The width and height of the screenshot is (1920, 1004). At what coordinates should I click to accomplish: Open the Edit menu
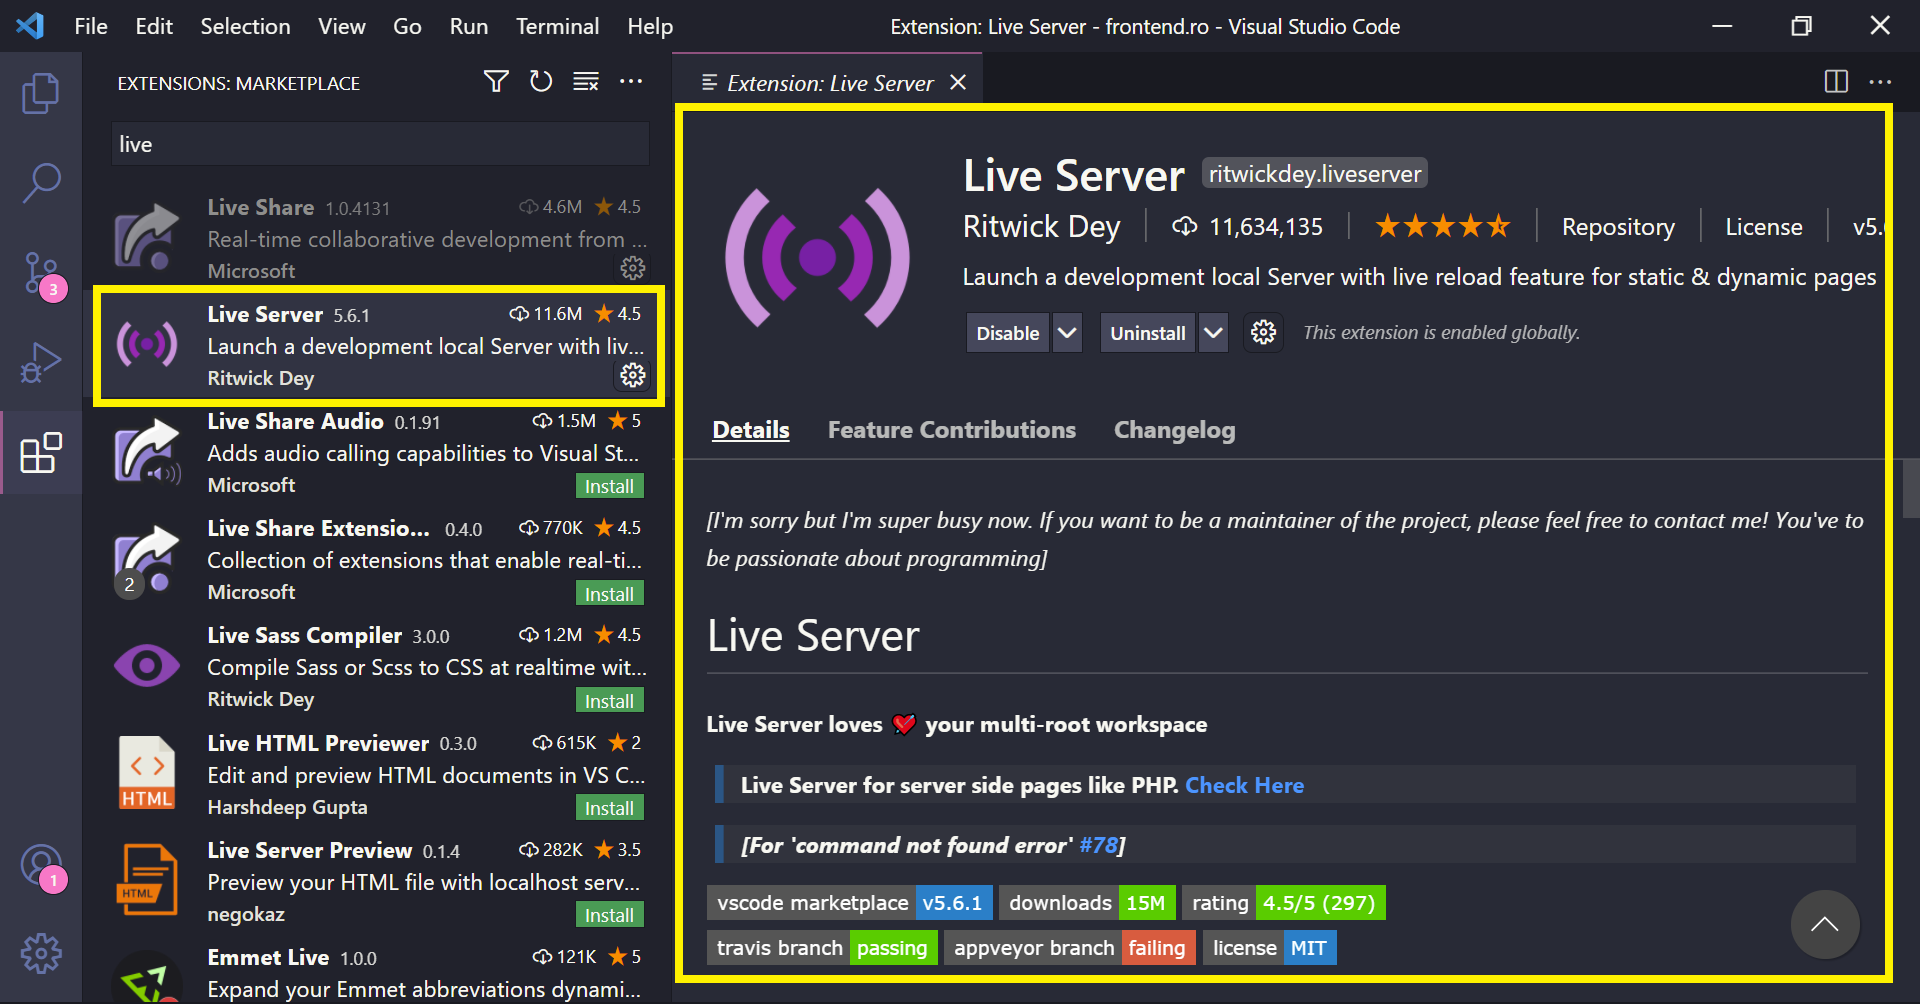tap(154, 26)
